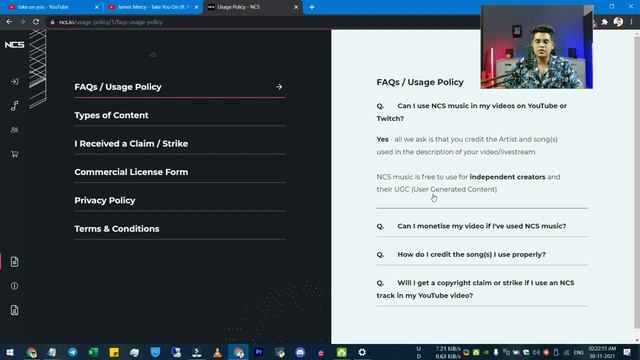Select the 'Usage Policy - NCS' tab
Image resolution: width=640 pixels, height=360 pixels.
click(252, 7)
